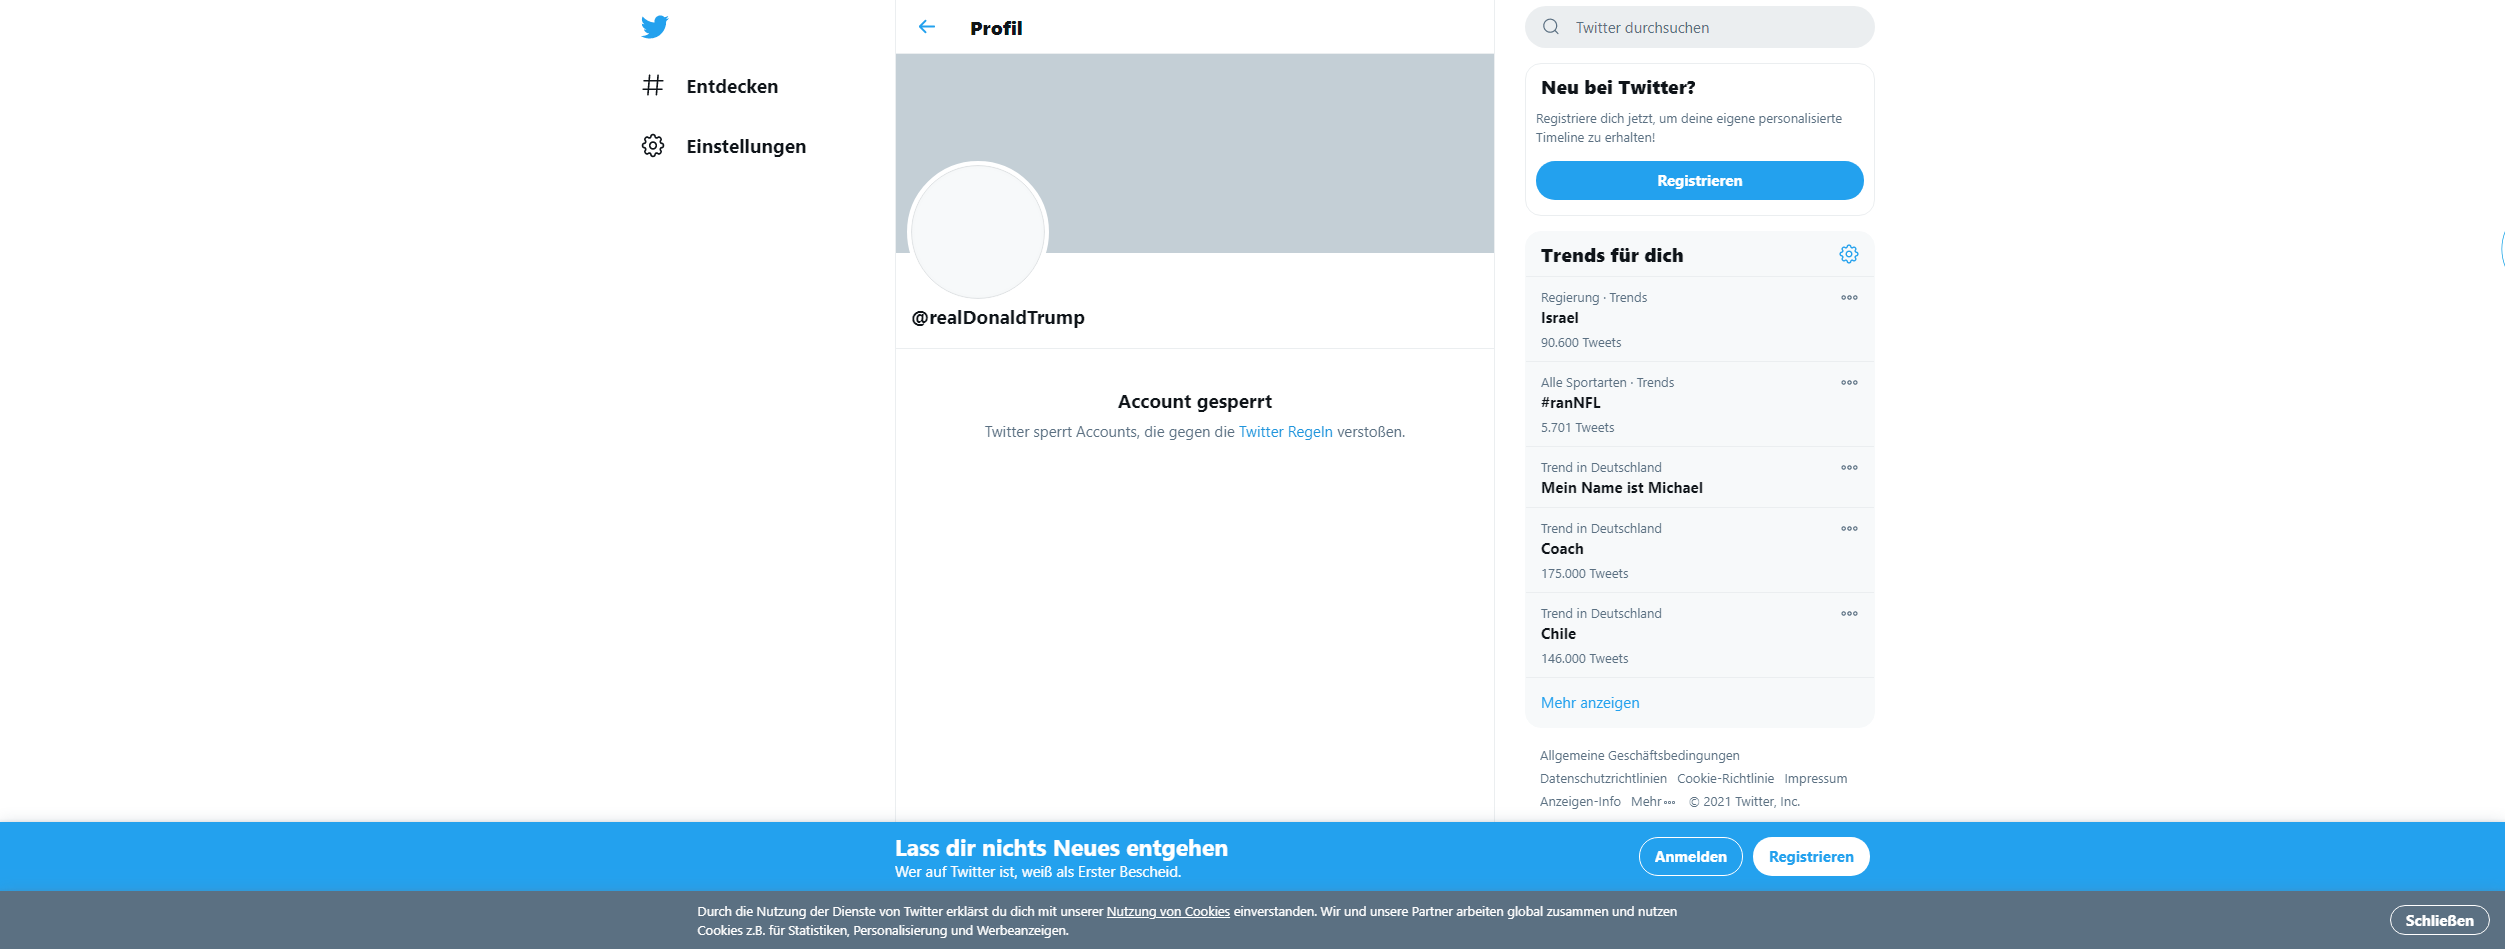The width and height of the screenshot is (2505, 949).
Task: Open the Twitter Regeln link
Action: coord(1285,432)
